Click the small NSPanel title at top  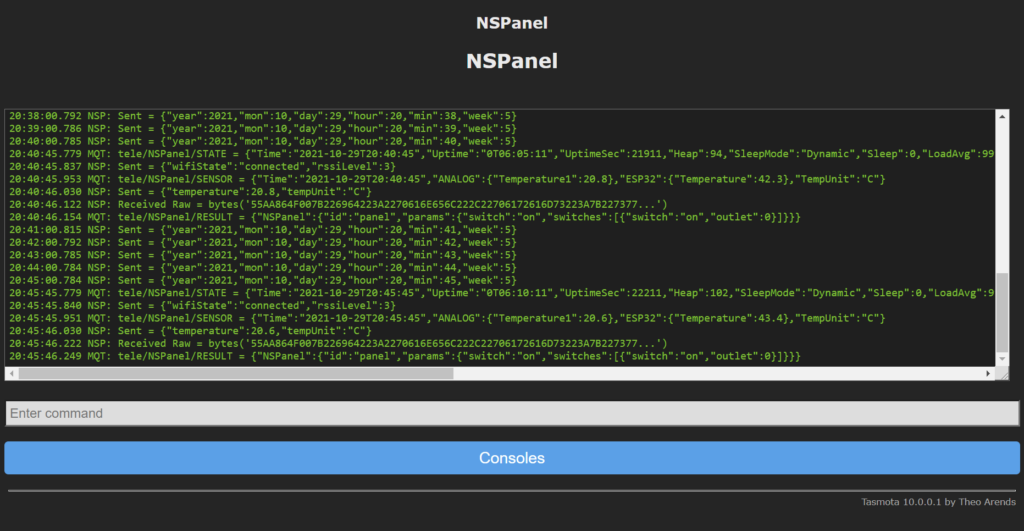pos(512,23)
